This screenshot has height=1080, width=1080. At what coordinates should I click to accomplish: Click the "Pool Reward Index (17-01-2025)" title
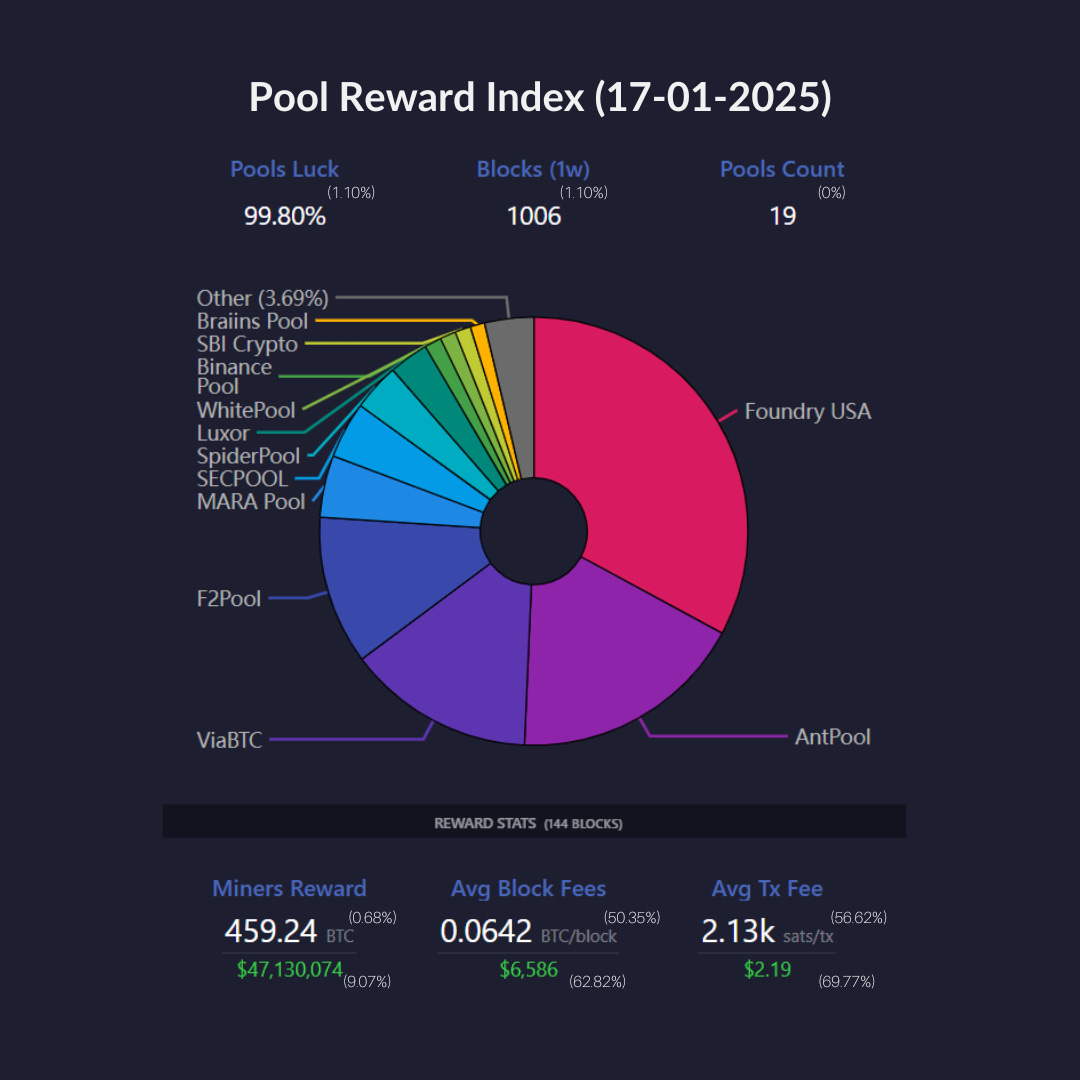(x=540, y=96)
